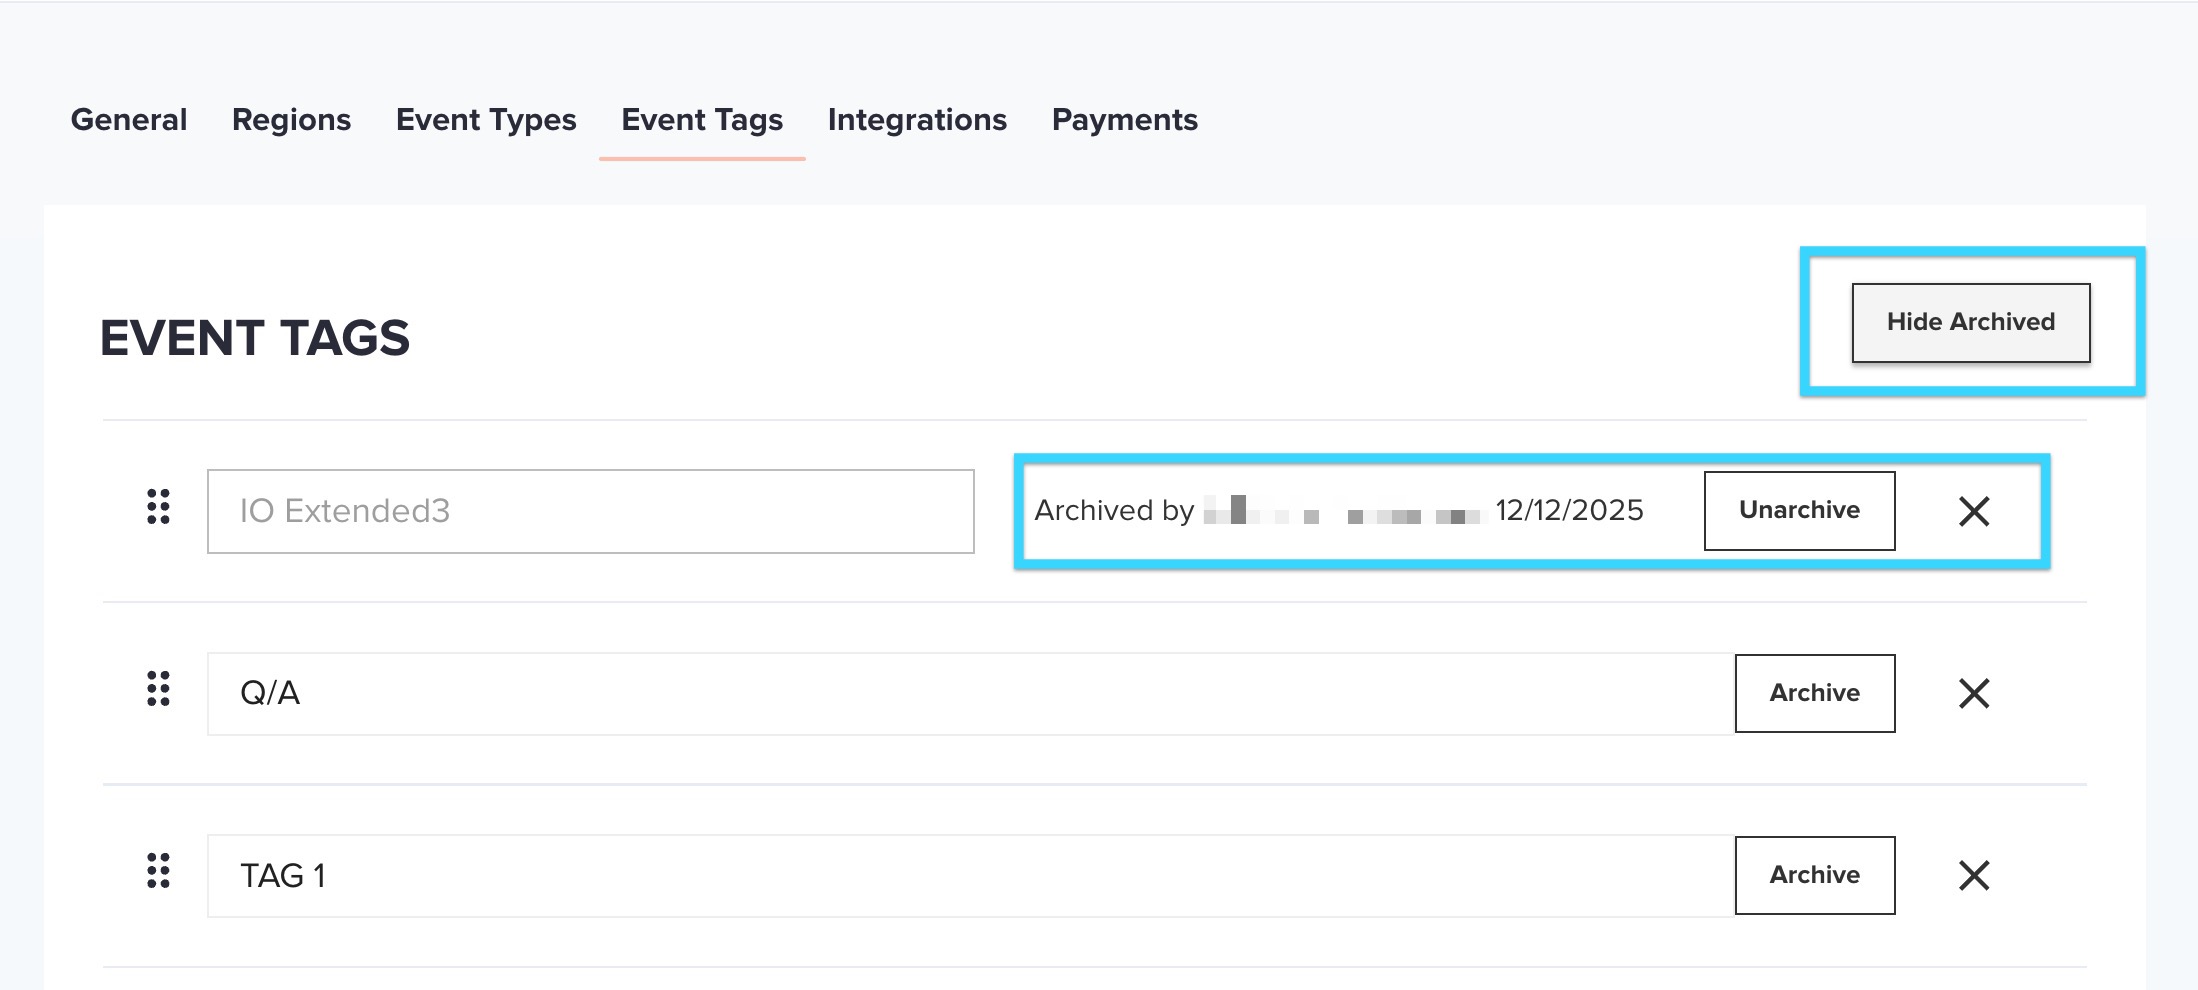Archive the TAG 1 tag

click(1814, 875)
